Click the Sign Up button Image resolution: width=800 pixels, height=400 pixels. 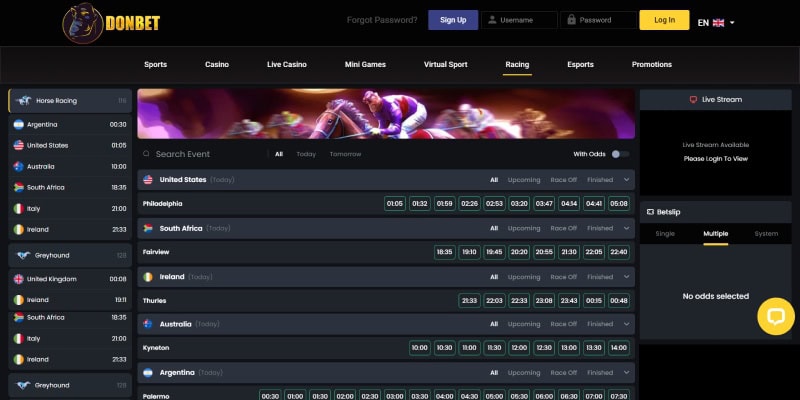tap(453, 20)
